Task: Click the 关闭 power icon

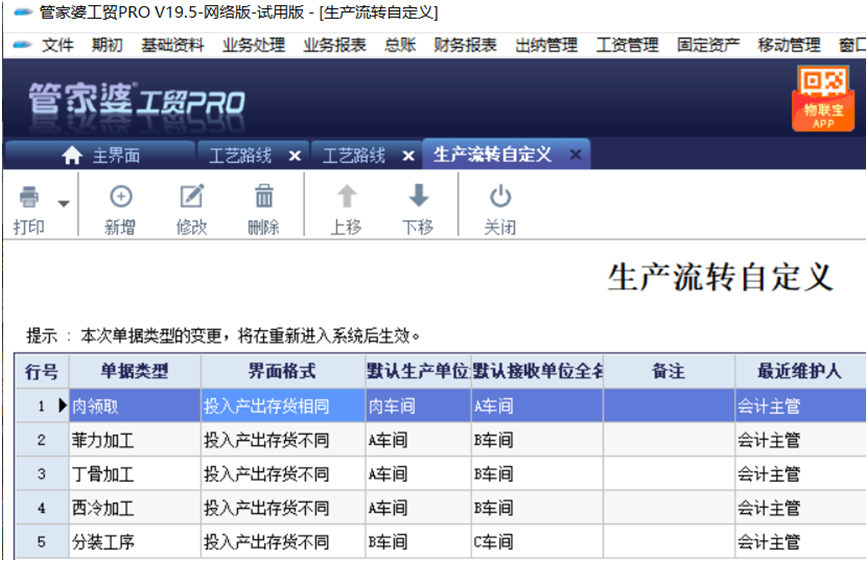Action: pyautogui.click(x=500, y=196)
